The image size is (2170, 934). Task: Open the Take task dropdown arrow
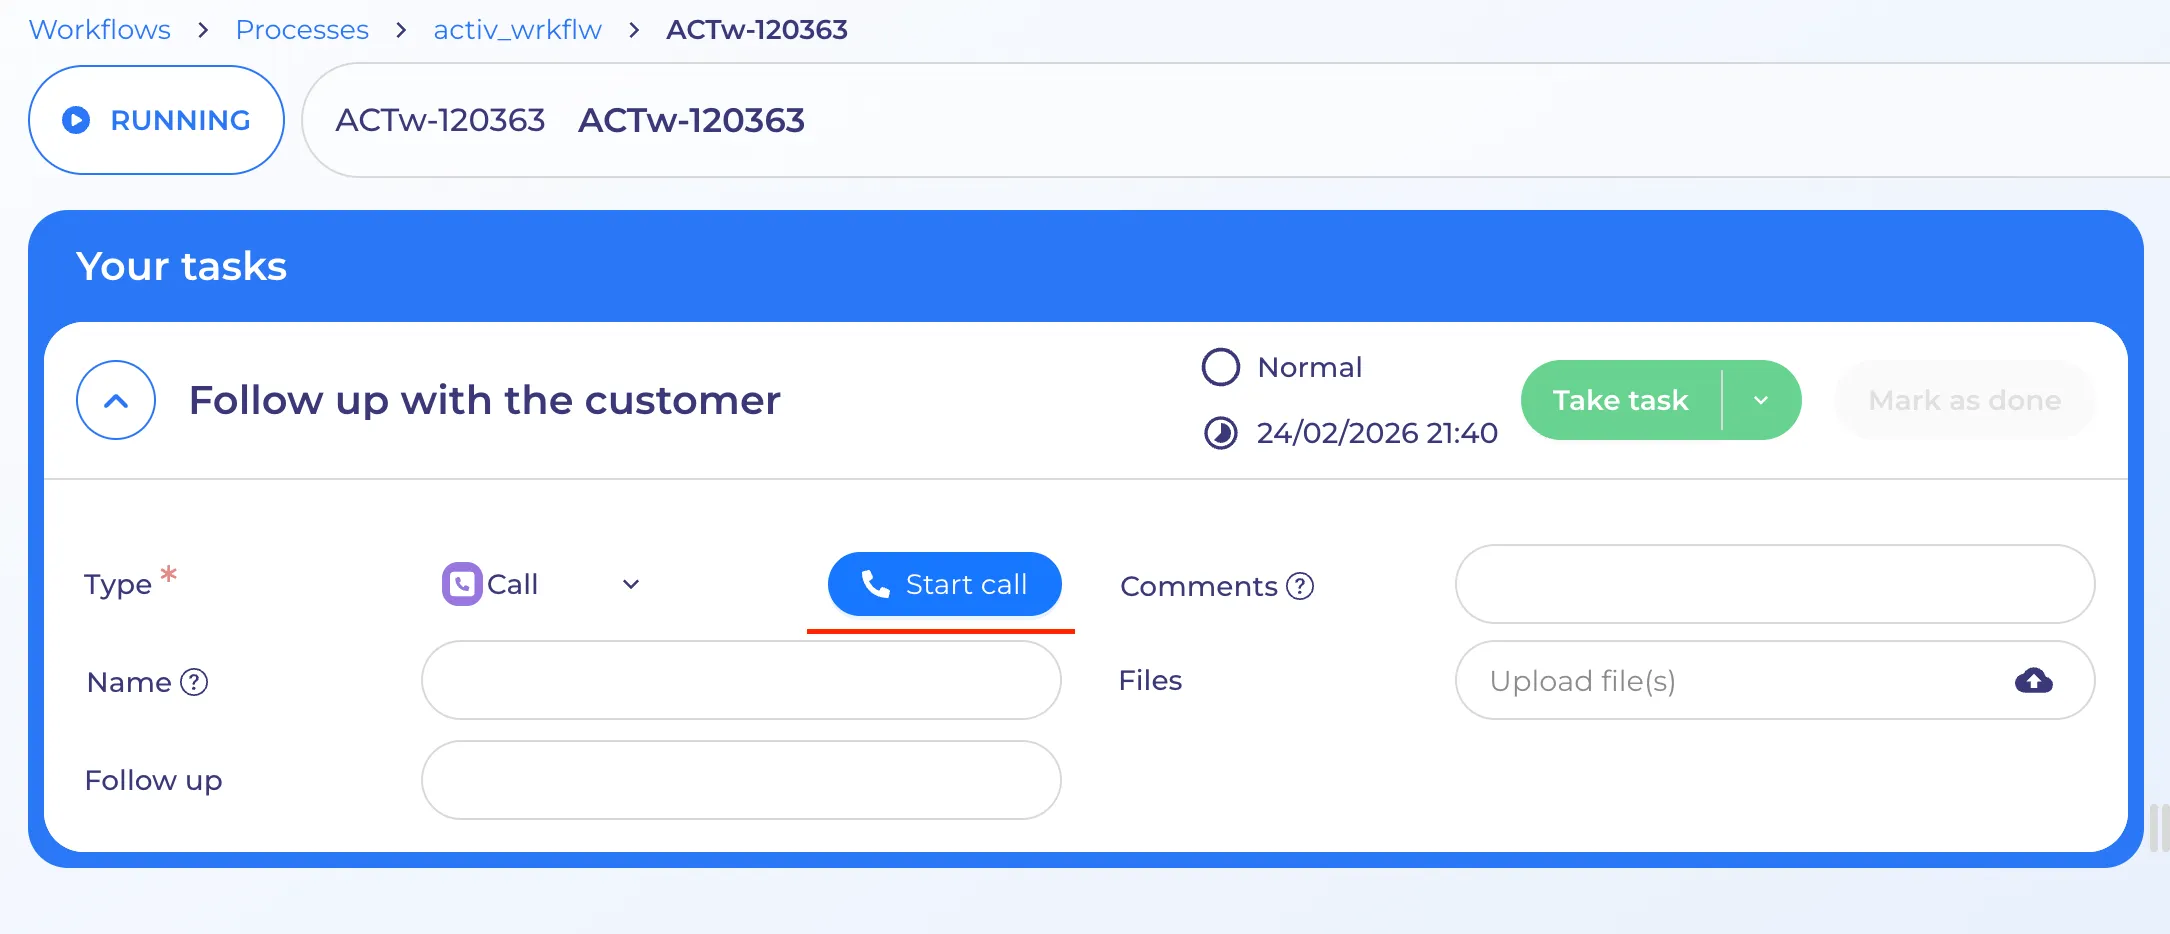1761,400
